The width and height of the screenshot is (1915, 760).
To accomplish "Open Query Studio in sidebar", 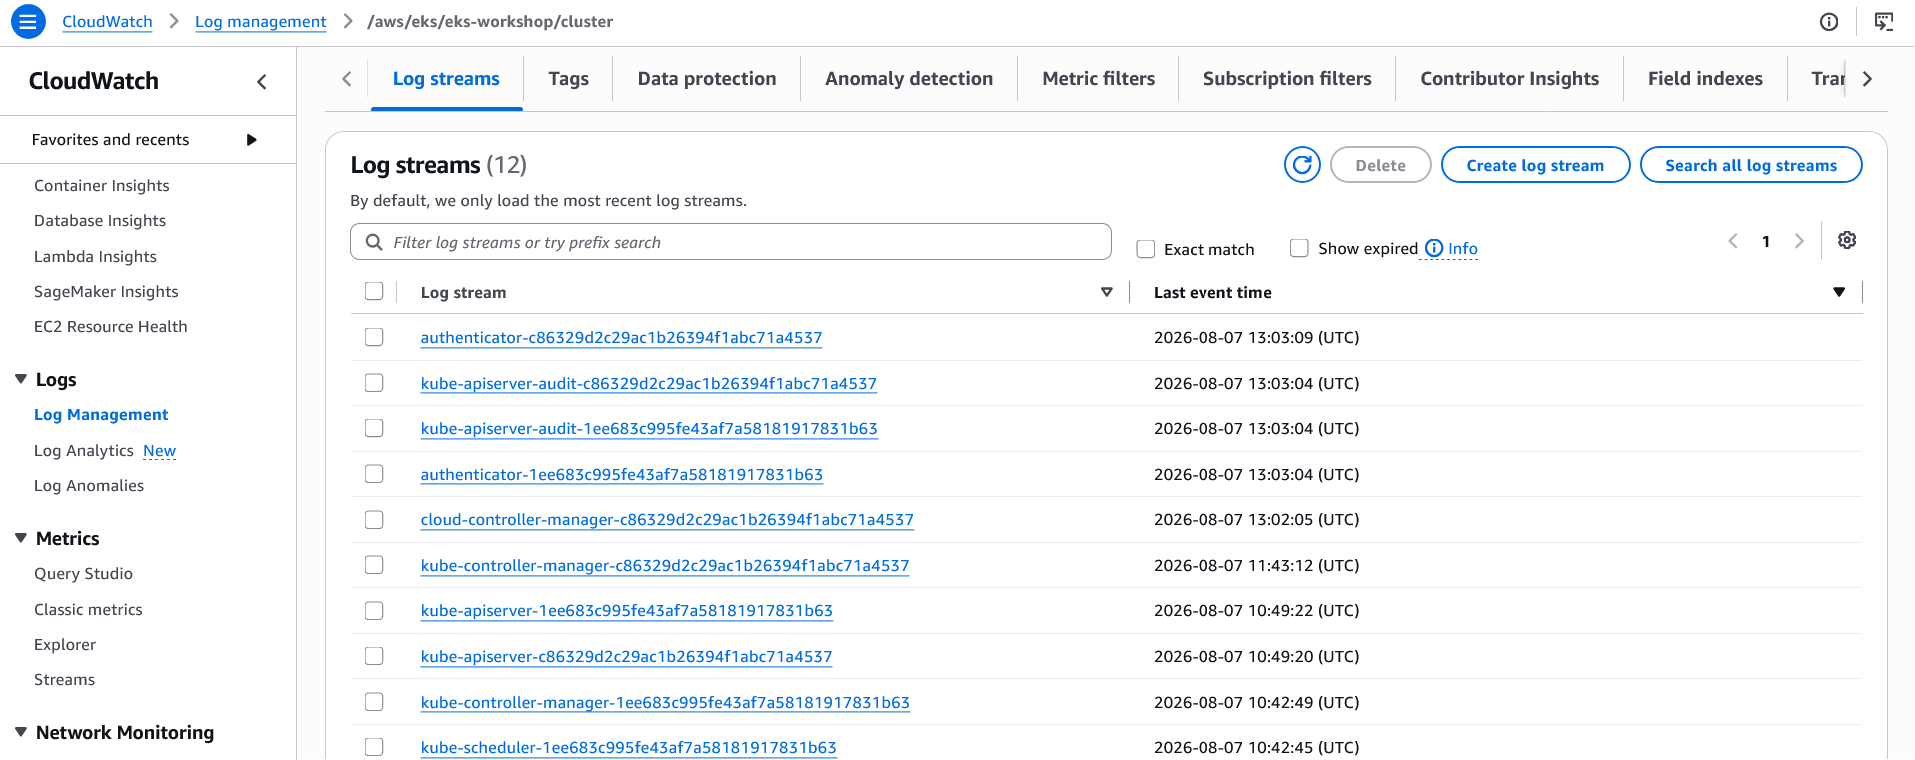I will pyautogui.click(x=83, y=574).
